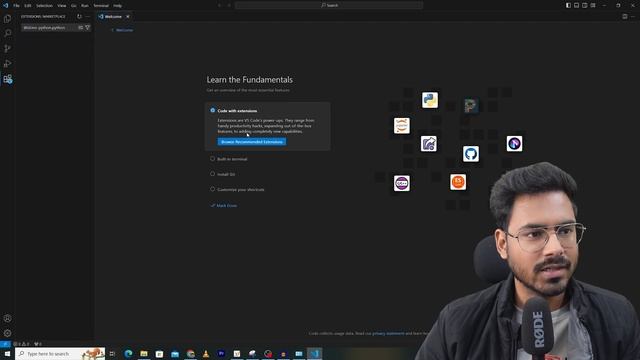Image resolution: width=640 pixels, height=360 pixels.
Task: Navigate forward with title bar arrow
Action: click(229, 5)
